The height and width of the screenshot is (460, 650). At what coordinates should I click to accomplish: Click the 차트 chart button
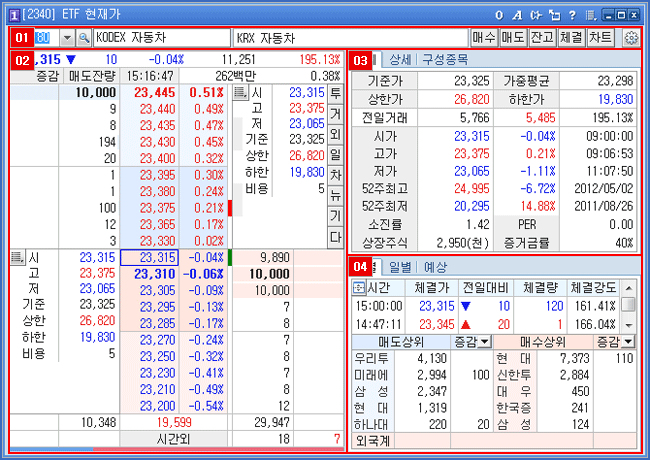(600, 37)
